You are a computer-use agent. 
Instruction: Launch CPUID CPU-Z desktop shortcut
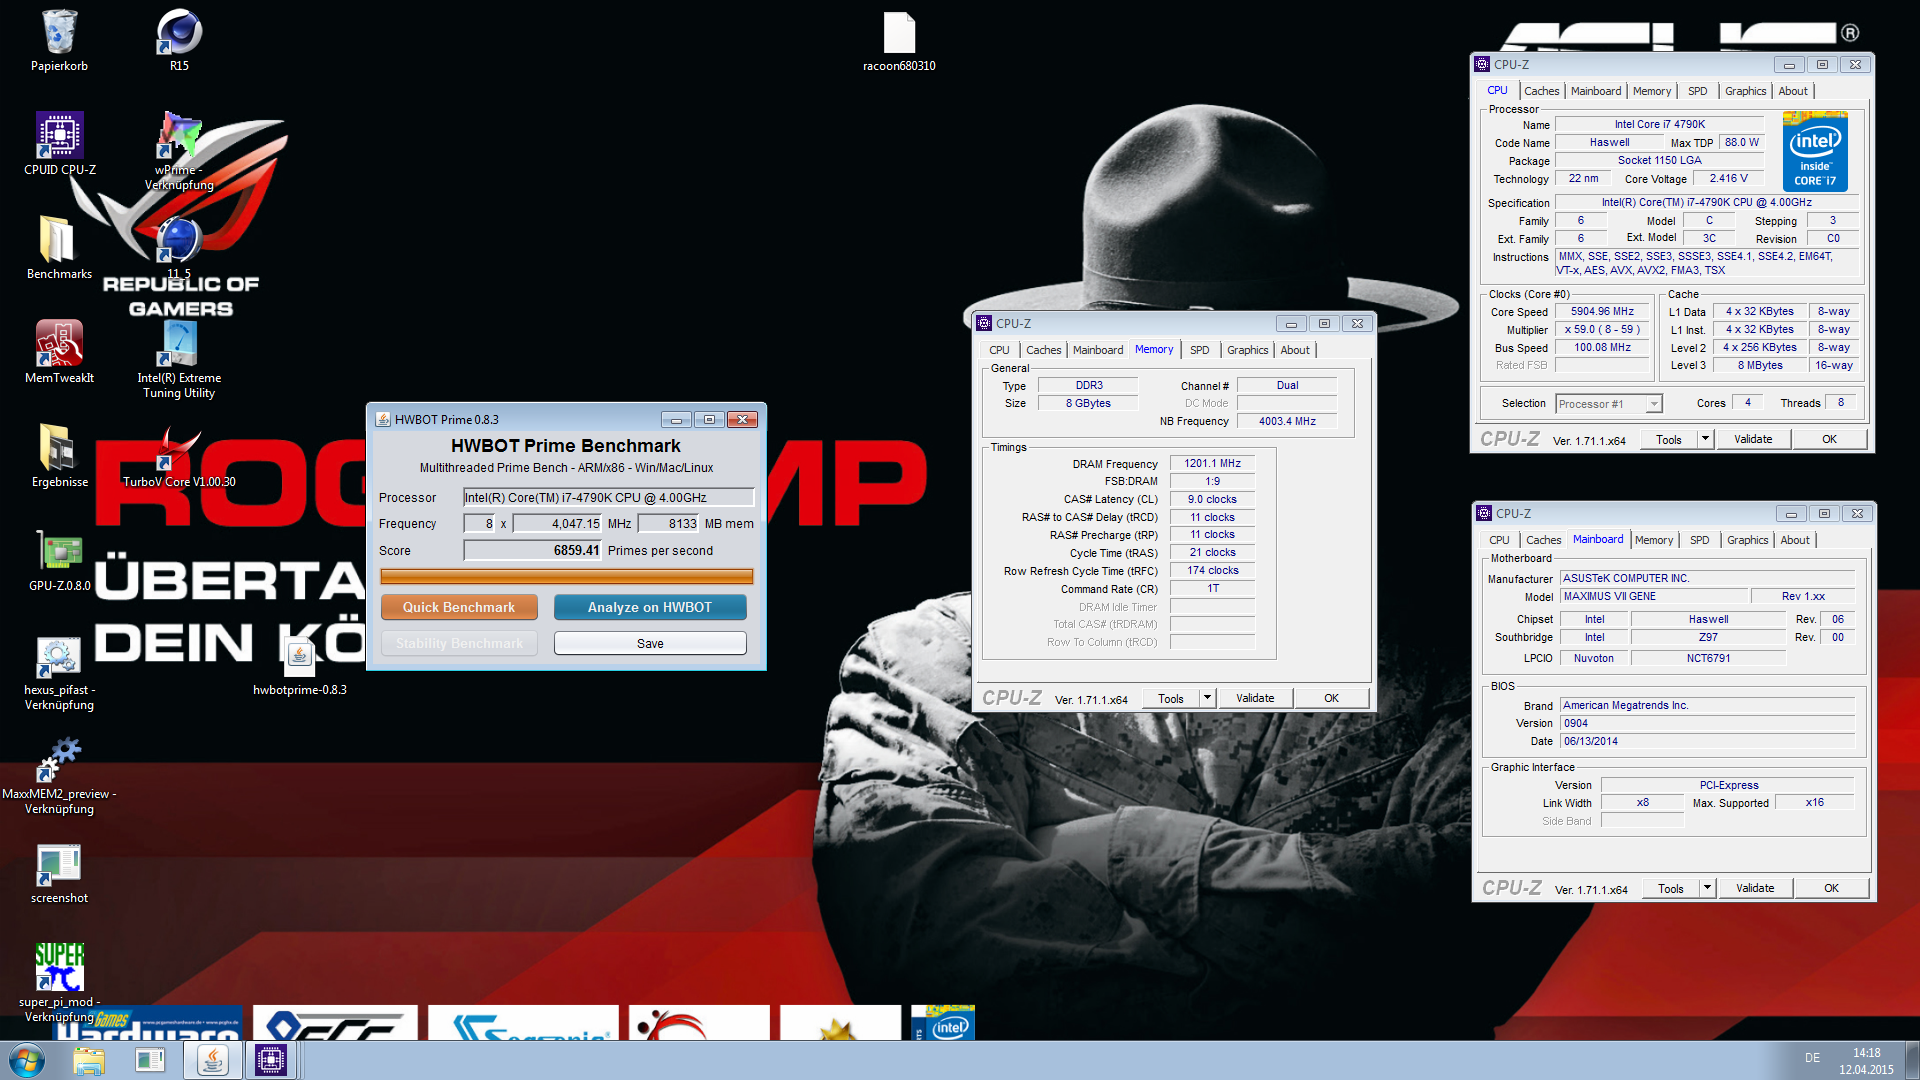tap(59, 145)
